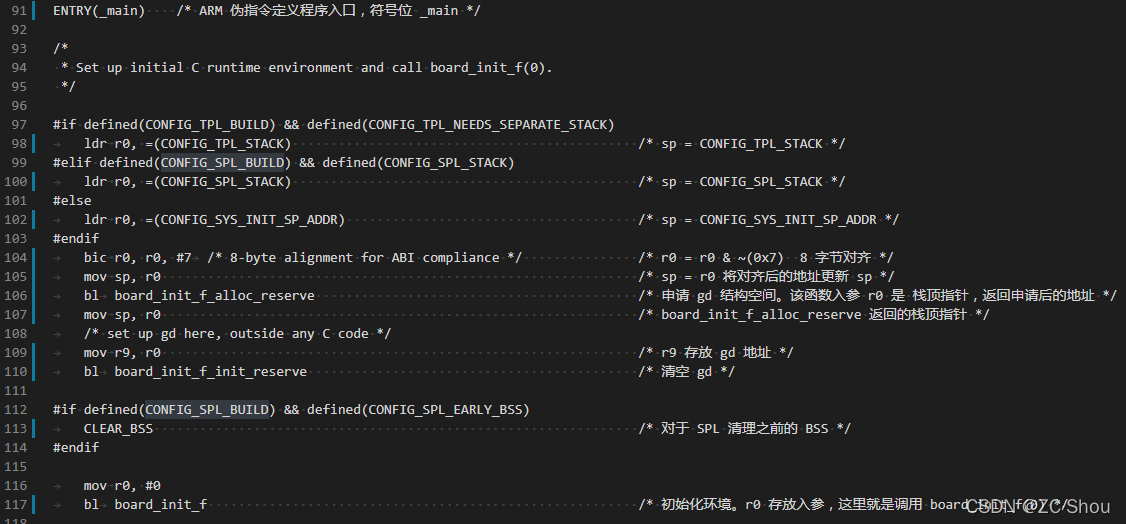Click "8-byte alignment for ABI compliance" comment

coord(364,257)
